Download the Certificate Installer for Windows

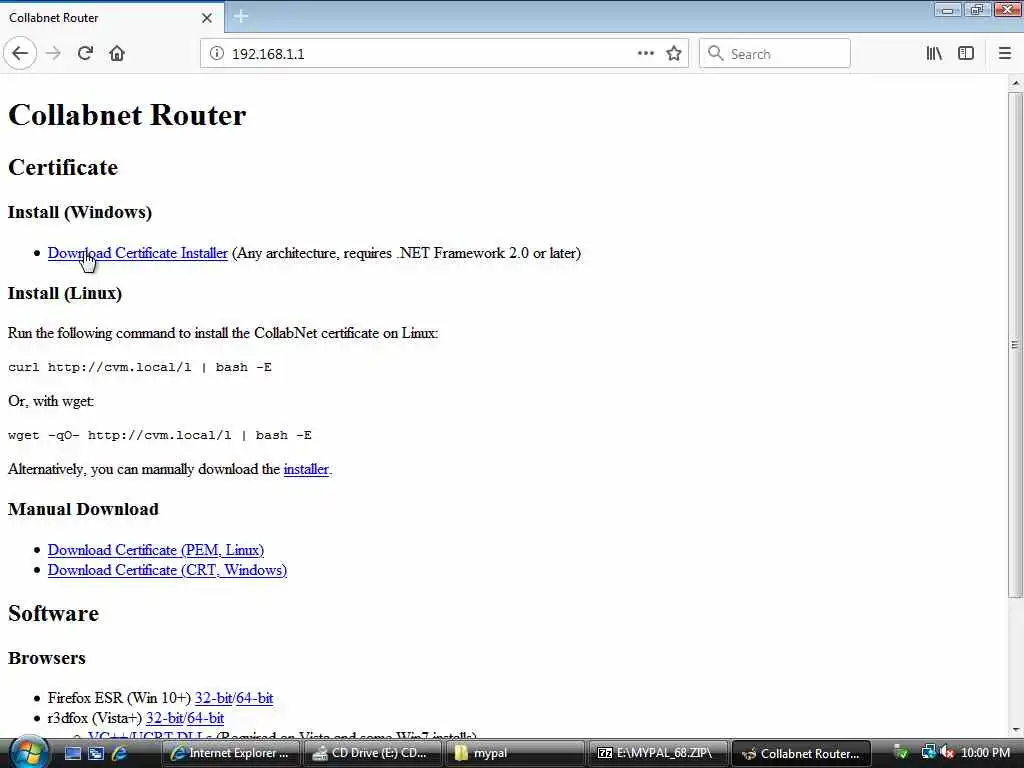click(x=138, y=253)
